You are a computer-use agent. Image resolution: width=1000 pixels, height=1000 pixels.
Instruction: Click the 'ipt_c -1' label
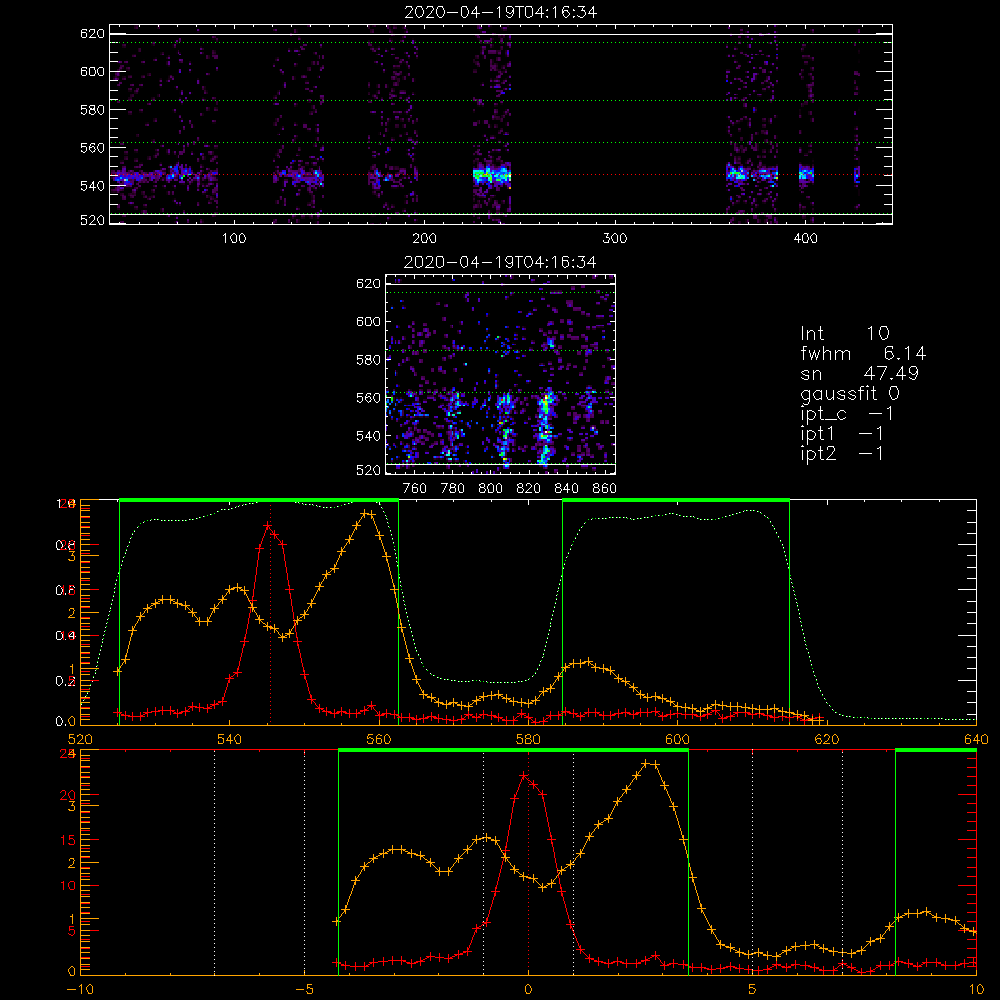coord(847,414)
